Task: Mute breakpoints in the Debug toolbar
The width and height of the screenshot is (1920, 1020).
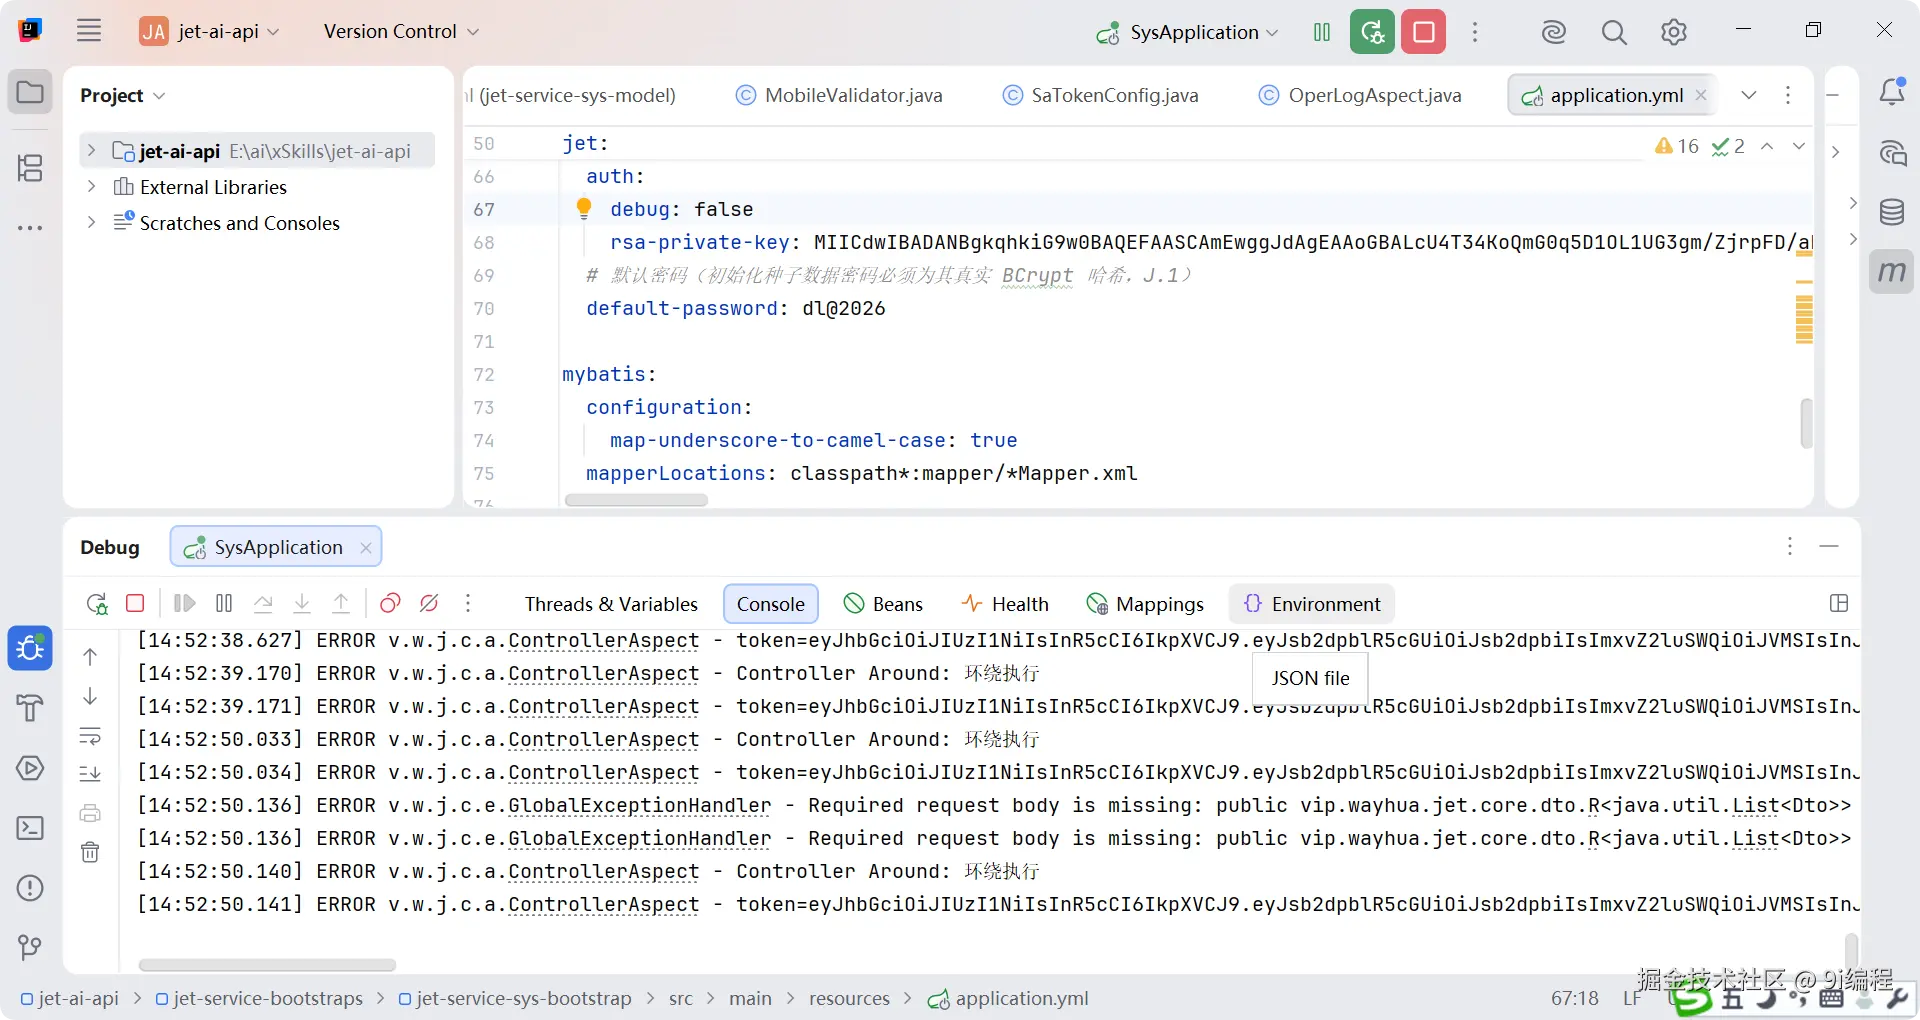Action: click(429, 603)
